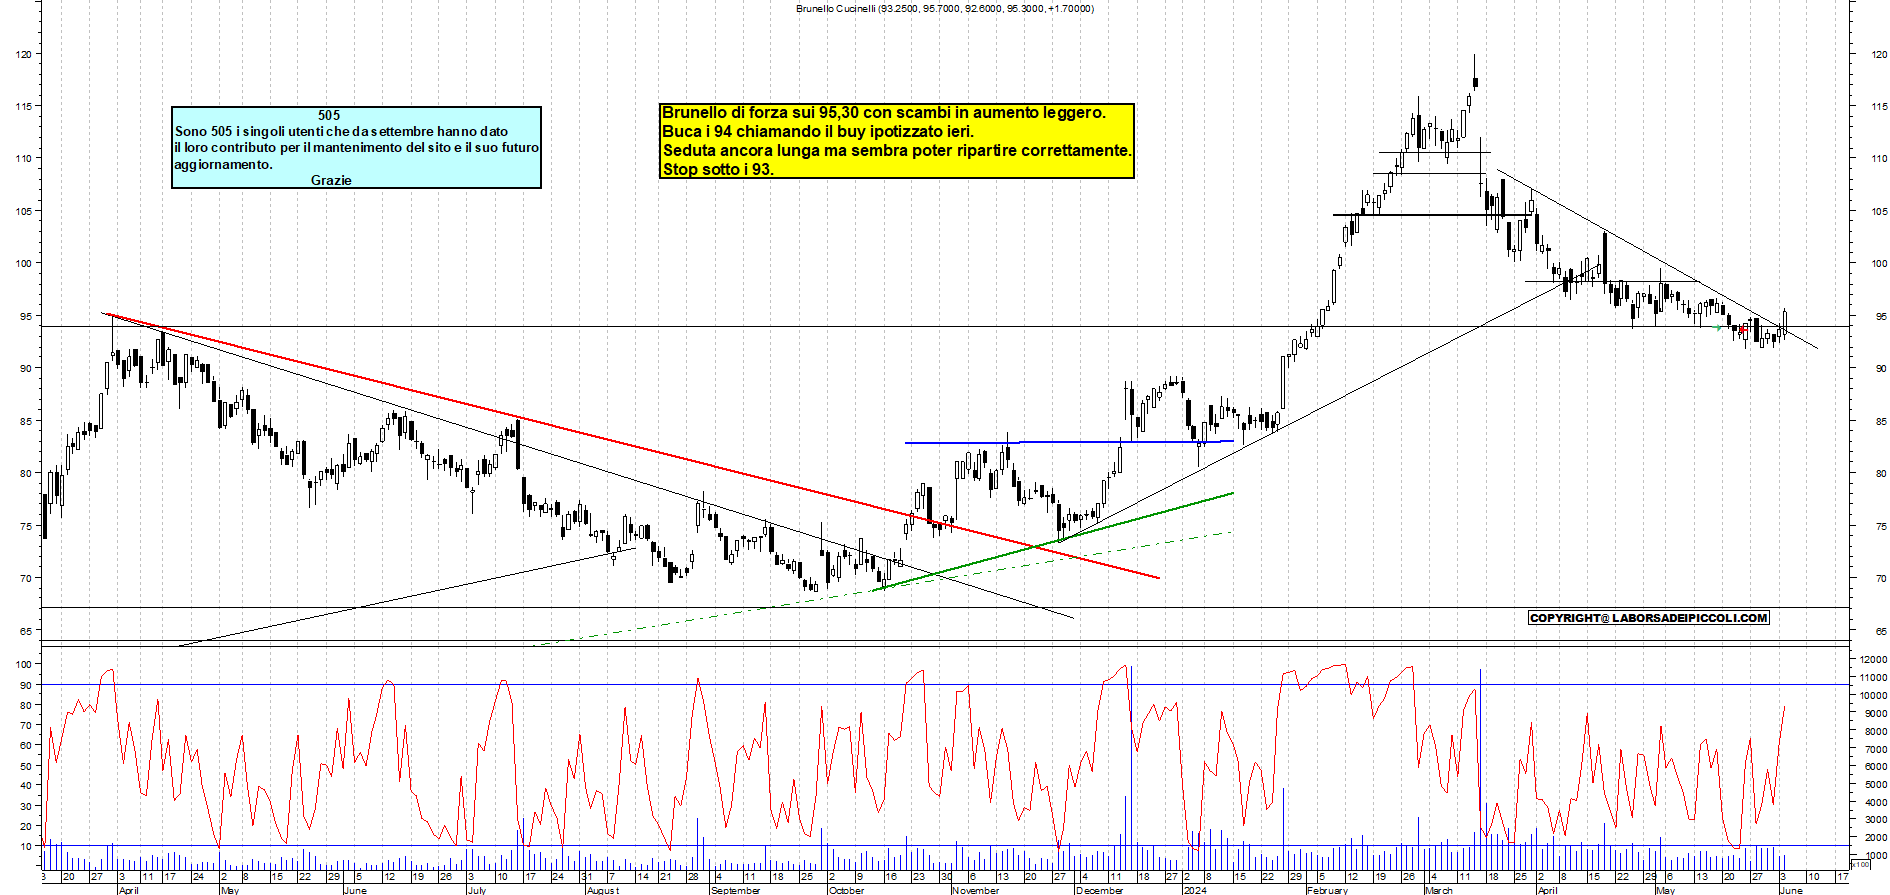Click the 10000 volume scale label

[1873, 696]
